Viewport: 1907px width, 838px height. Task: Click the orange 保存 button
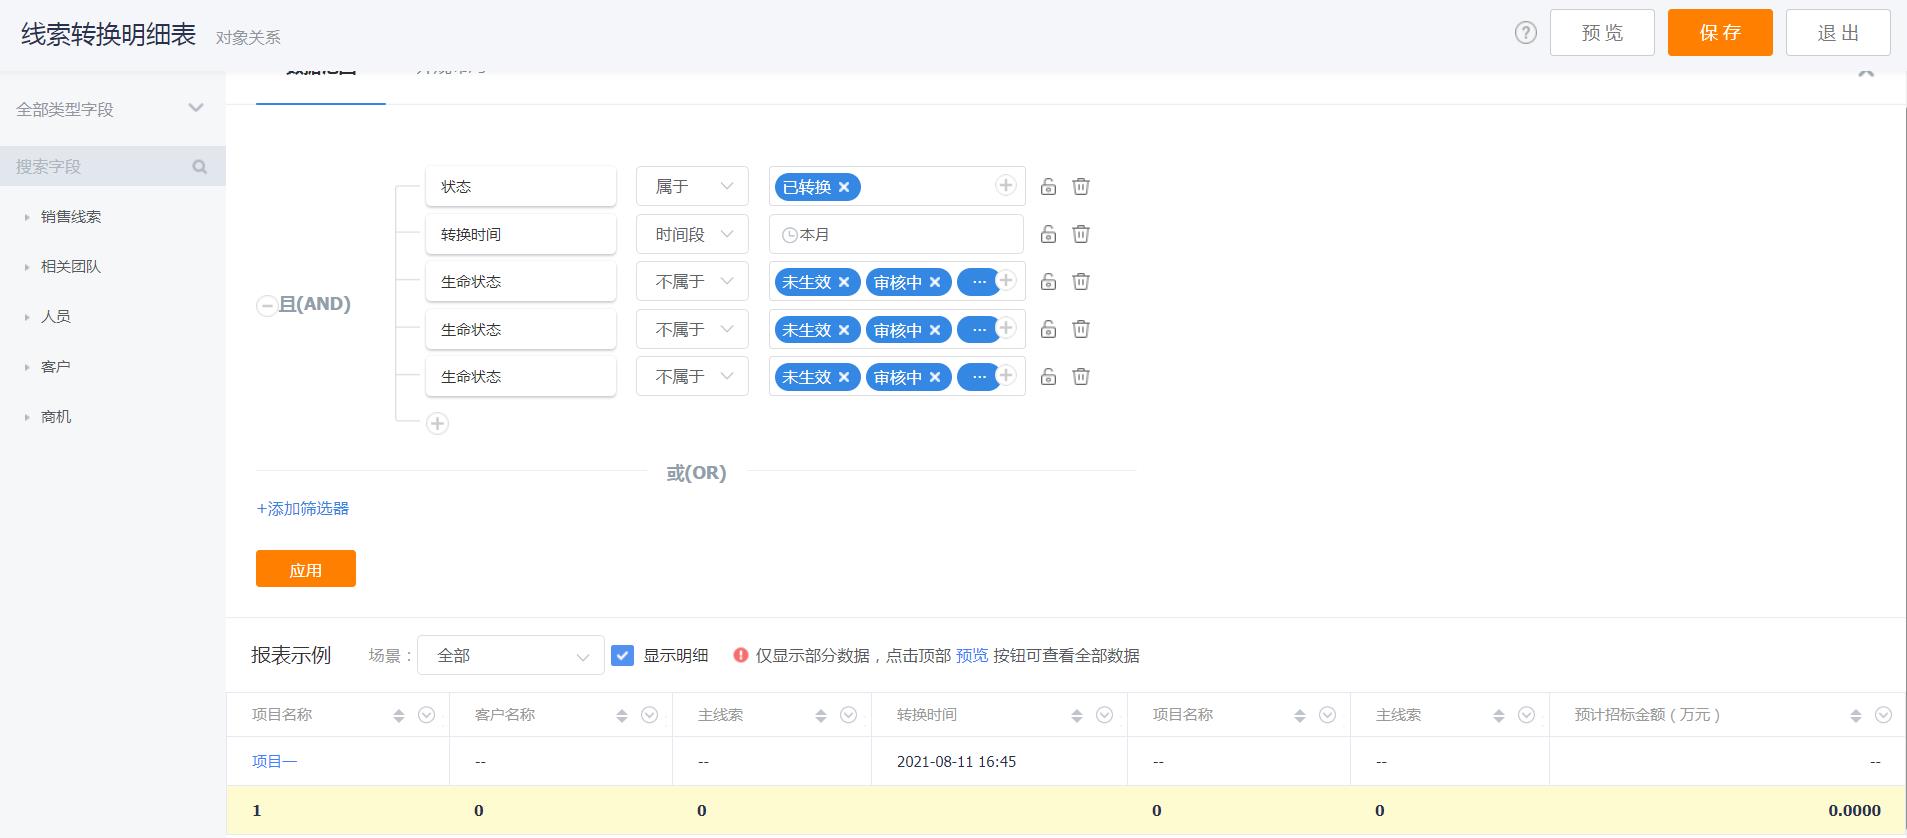[x=1719, y=33]
